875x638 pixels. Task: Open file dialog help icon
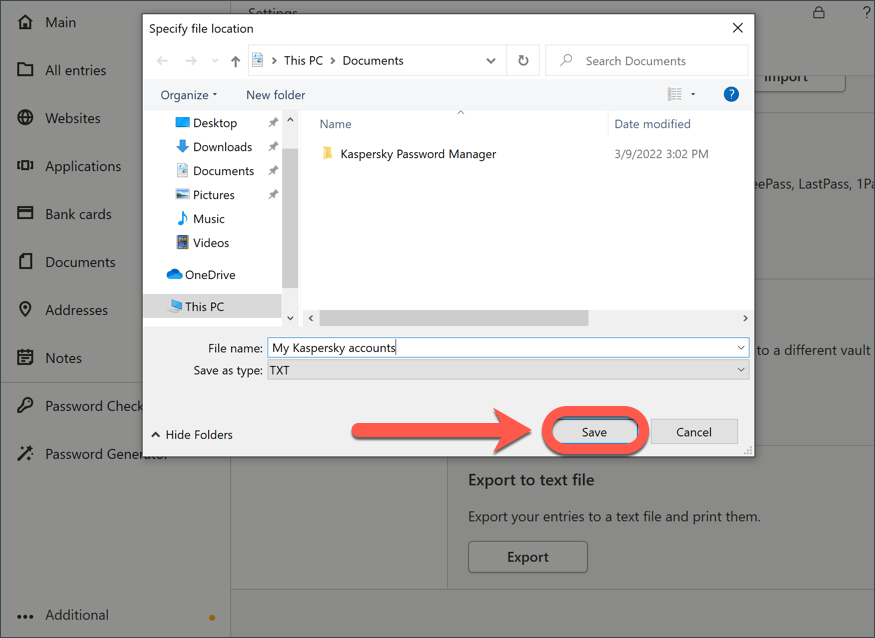[731, 94]
